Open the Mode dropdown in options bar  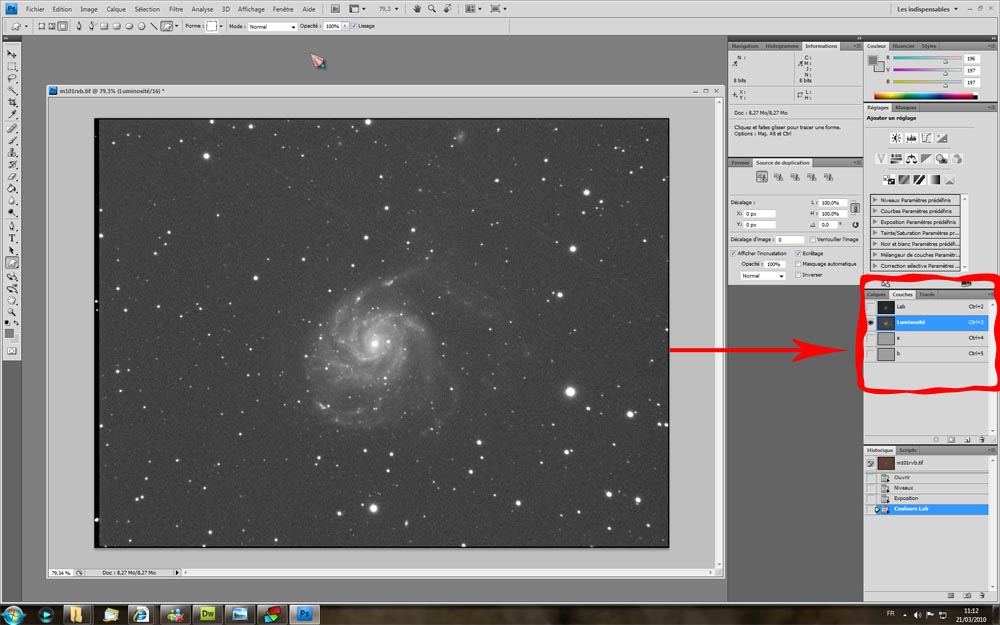[x=272, y=27]
